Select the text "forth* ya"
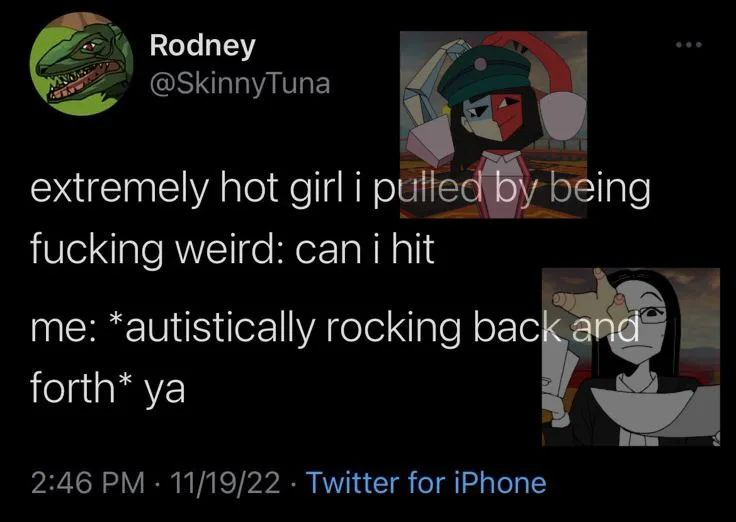736x522 pixels. point(108,388)
